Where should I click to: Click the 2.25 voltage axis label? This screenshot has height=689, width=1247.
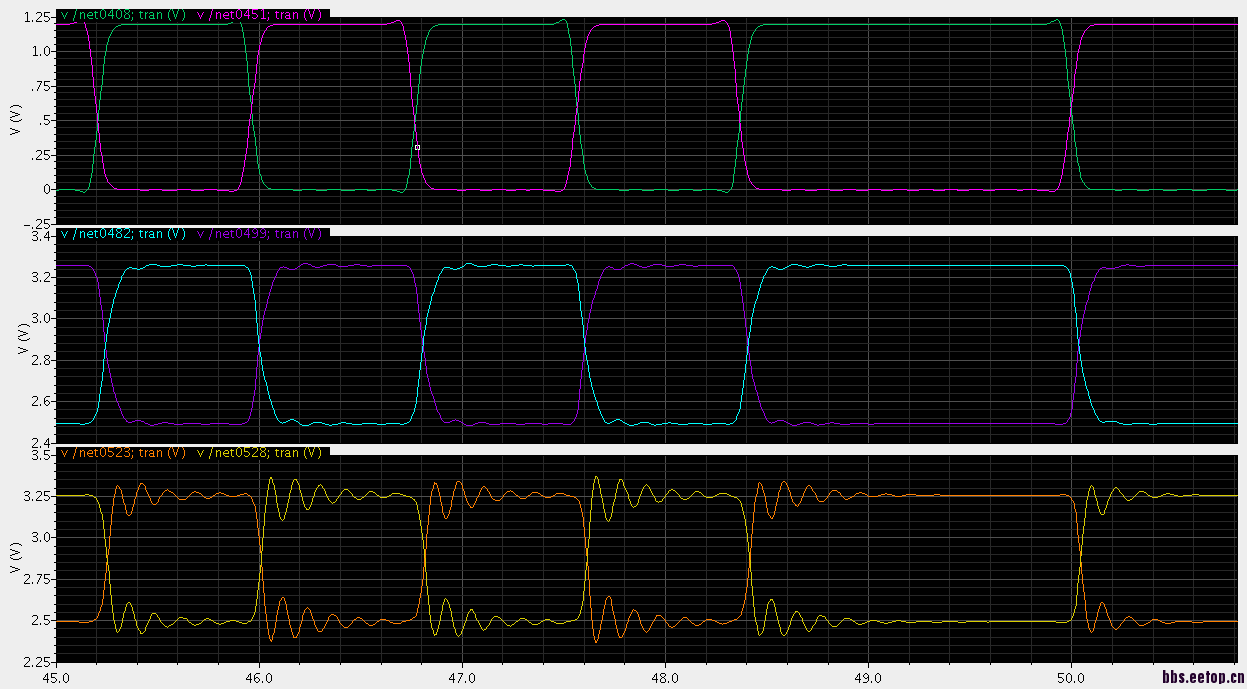coord(38,662)
